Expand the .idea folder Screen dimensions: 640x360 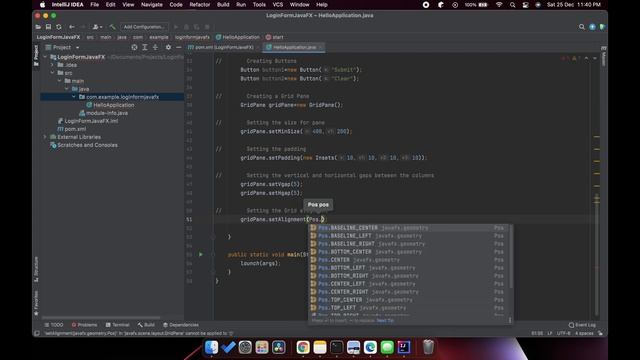coord(52,65)
